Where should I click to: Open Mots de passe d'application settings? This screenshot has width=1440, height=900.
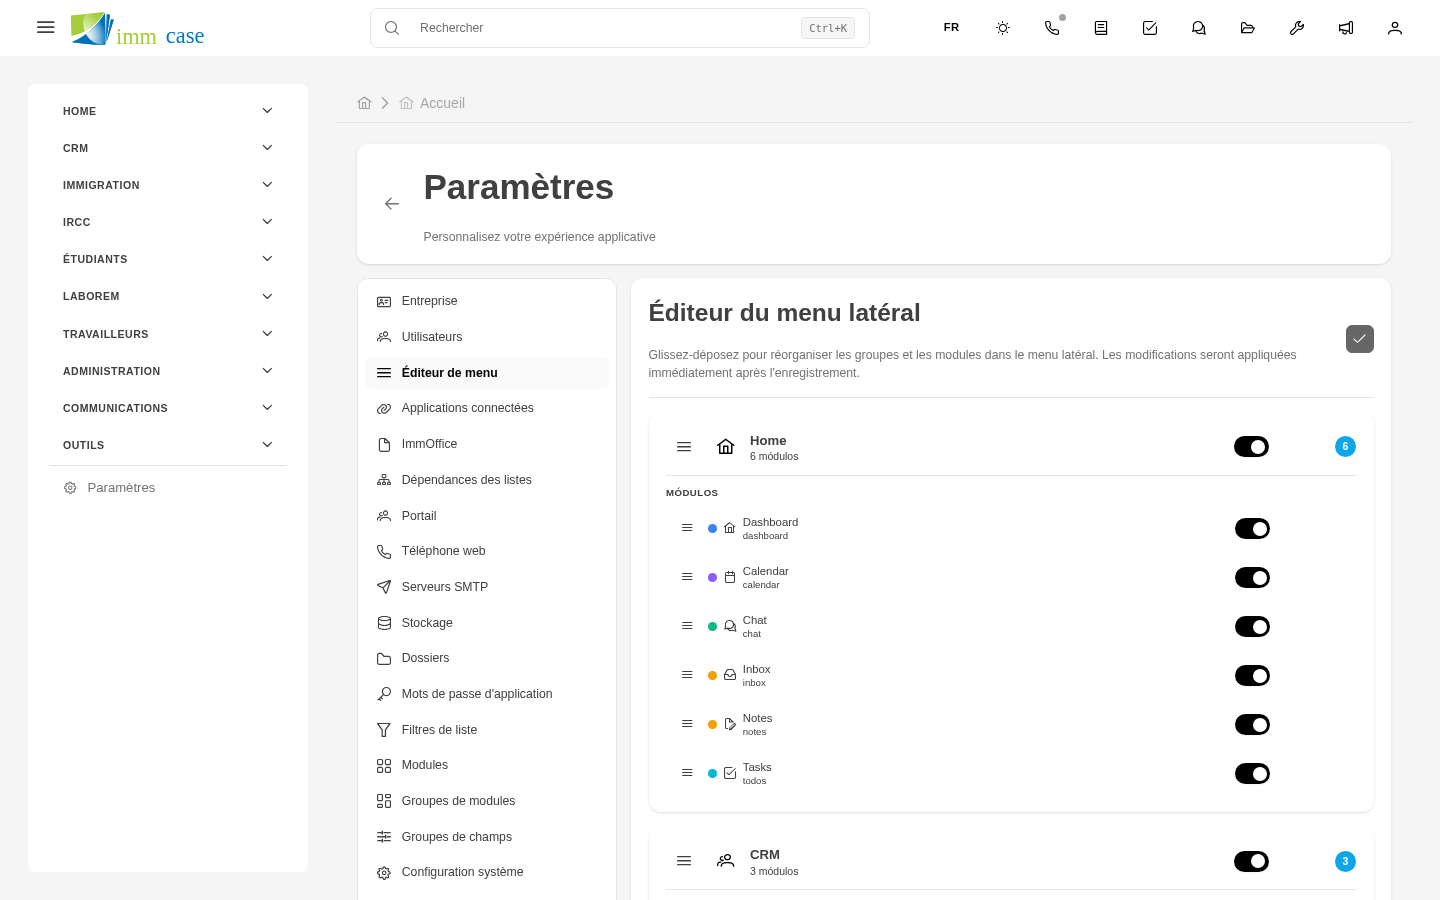tap(487, 694)
